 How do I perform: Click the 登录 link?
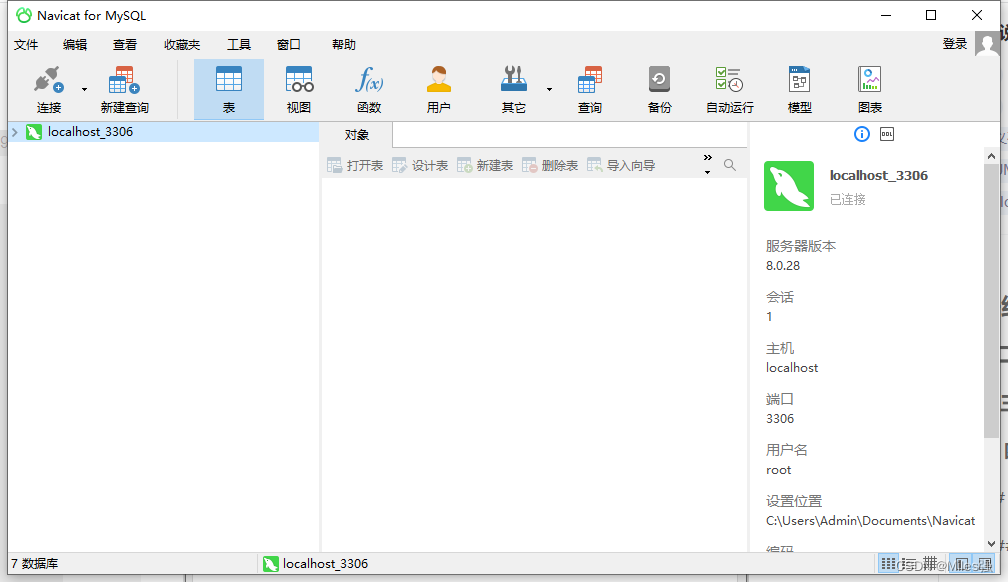point(954,44)
